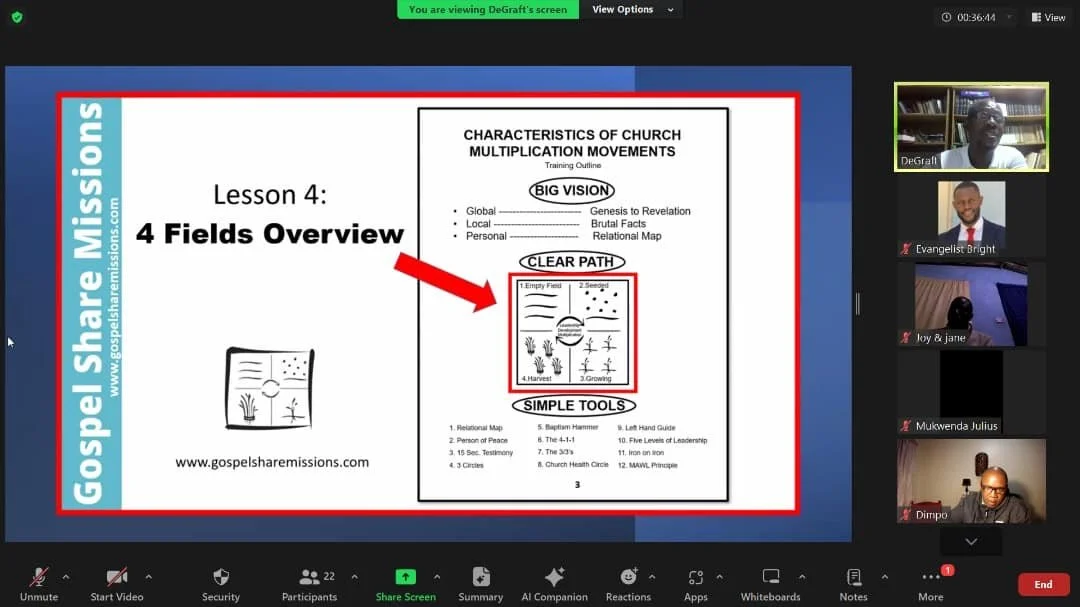Expand the Apps options arrow

pyautogui.click(x=719, y=577)
